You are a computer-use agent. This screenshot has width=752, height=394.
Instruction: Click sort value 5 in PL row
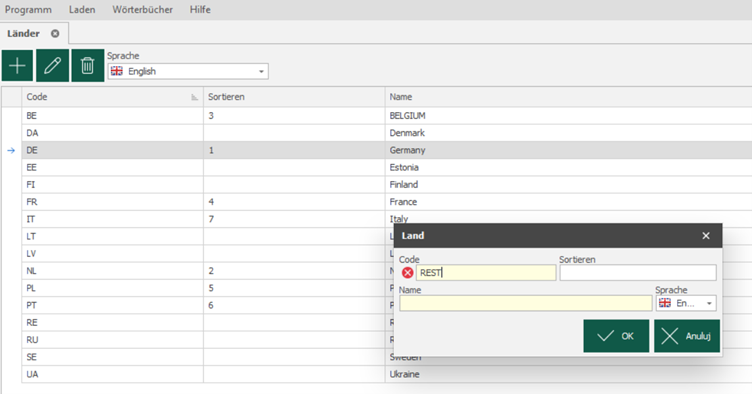(x=294, y=288)
